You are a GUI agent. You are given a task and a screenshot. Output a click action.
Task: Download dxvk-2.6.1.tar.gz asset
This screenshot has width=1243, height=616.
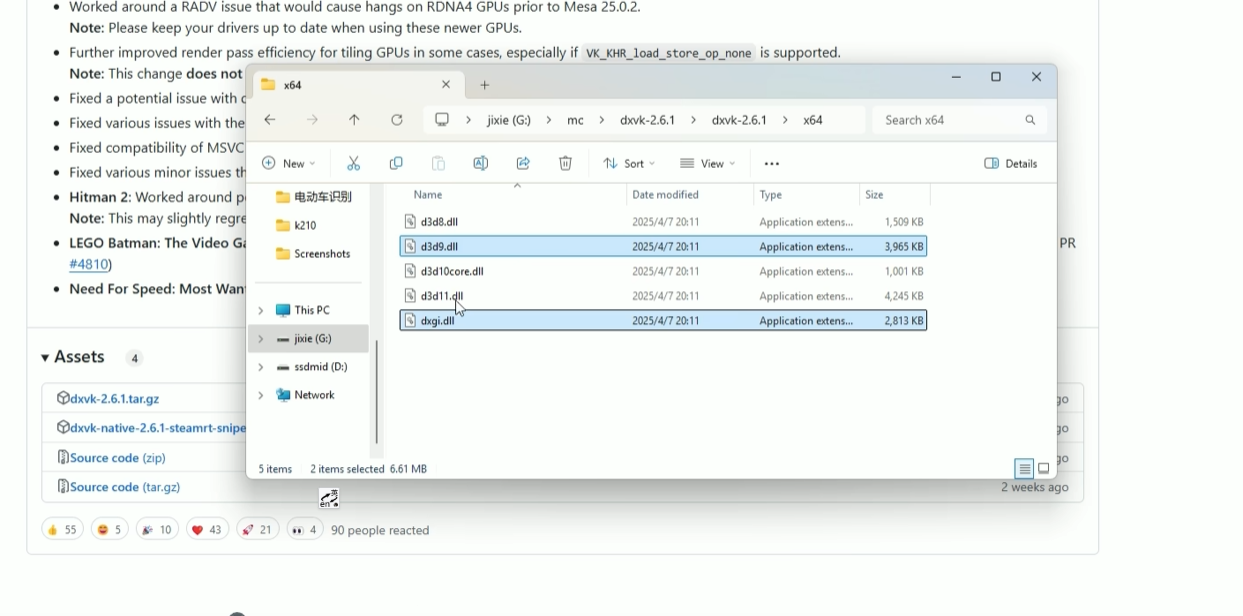114,398
